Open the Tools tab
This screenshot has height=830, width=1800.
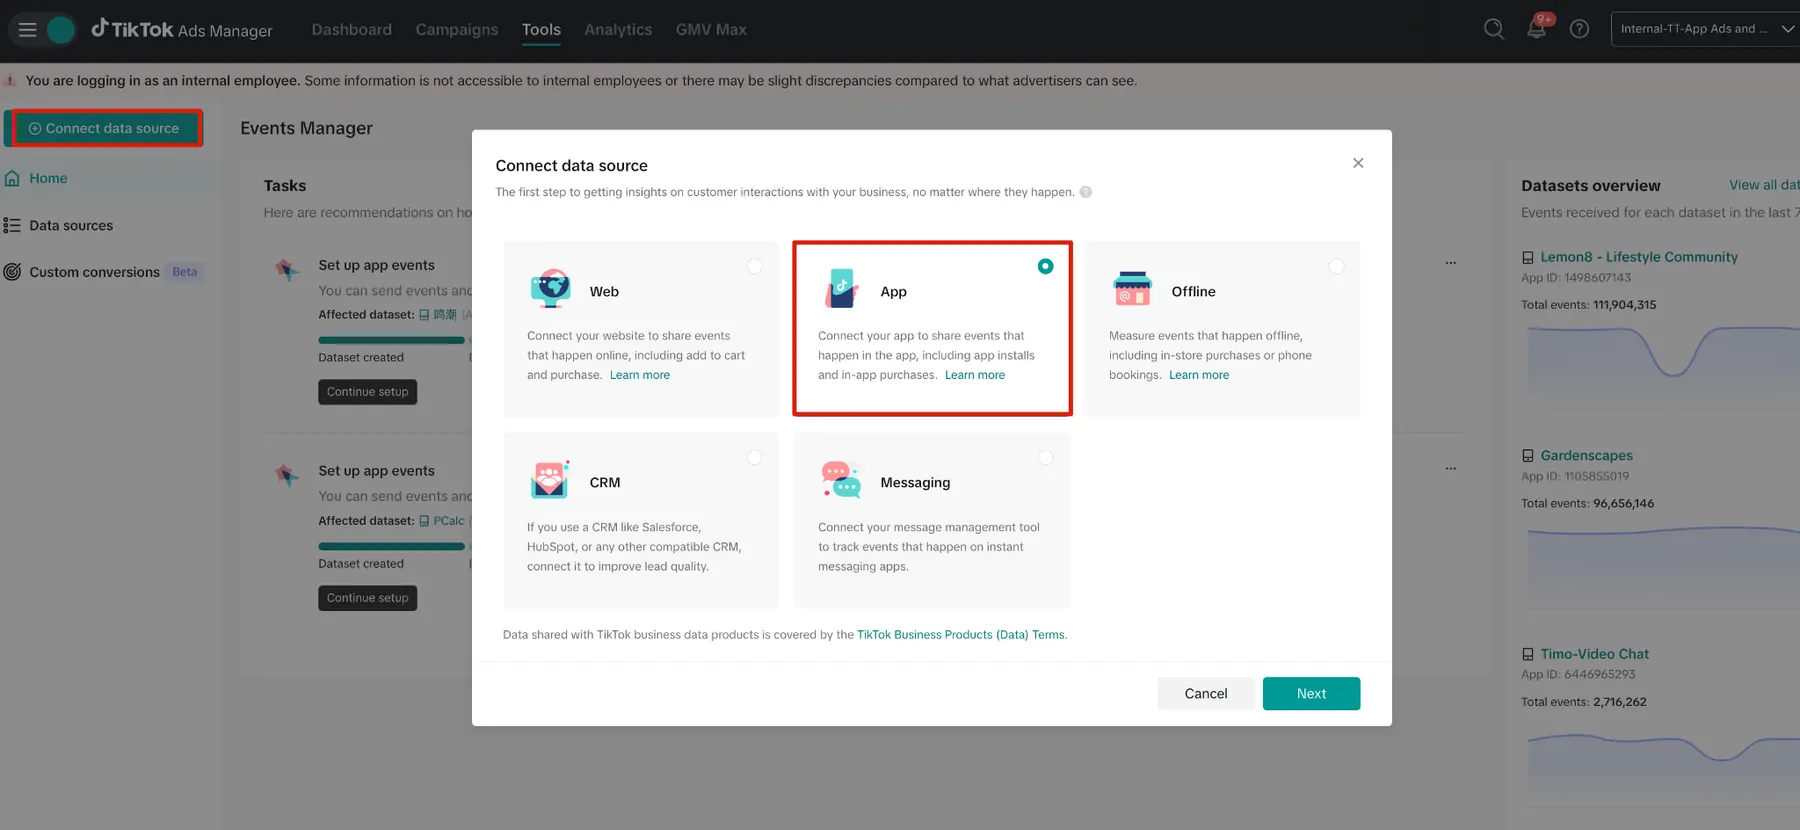coord(541,29)
